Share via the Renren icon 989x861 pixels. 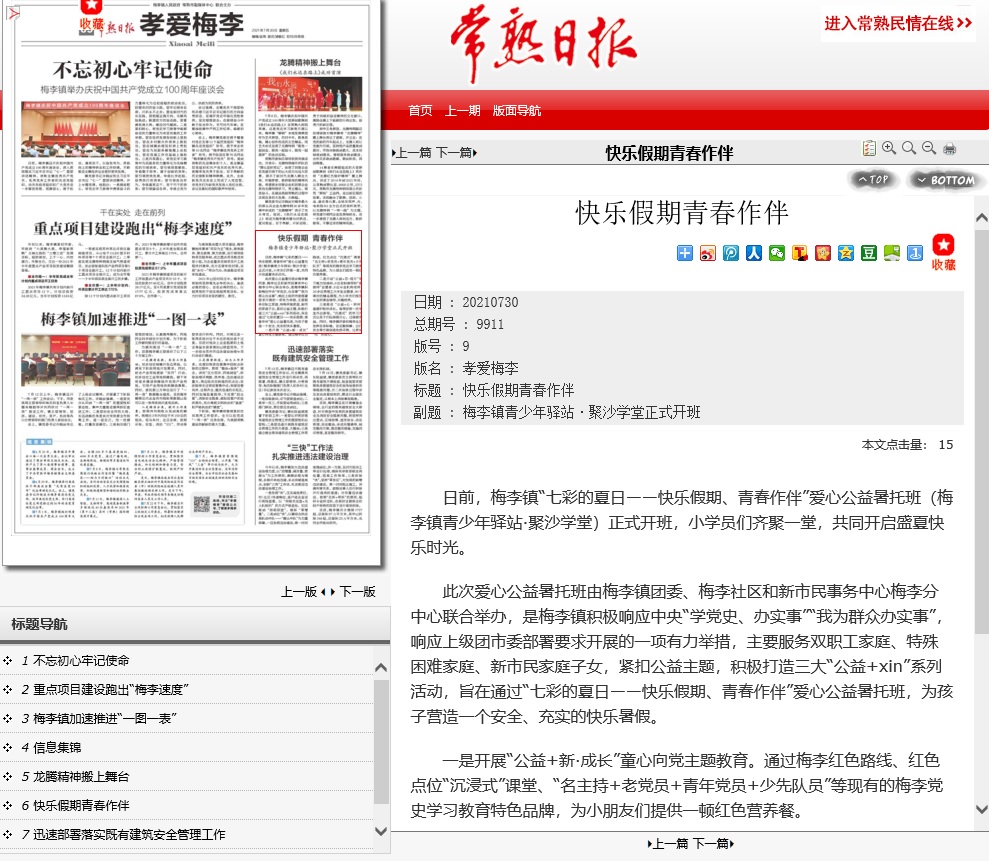(754, 253)
